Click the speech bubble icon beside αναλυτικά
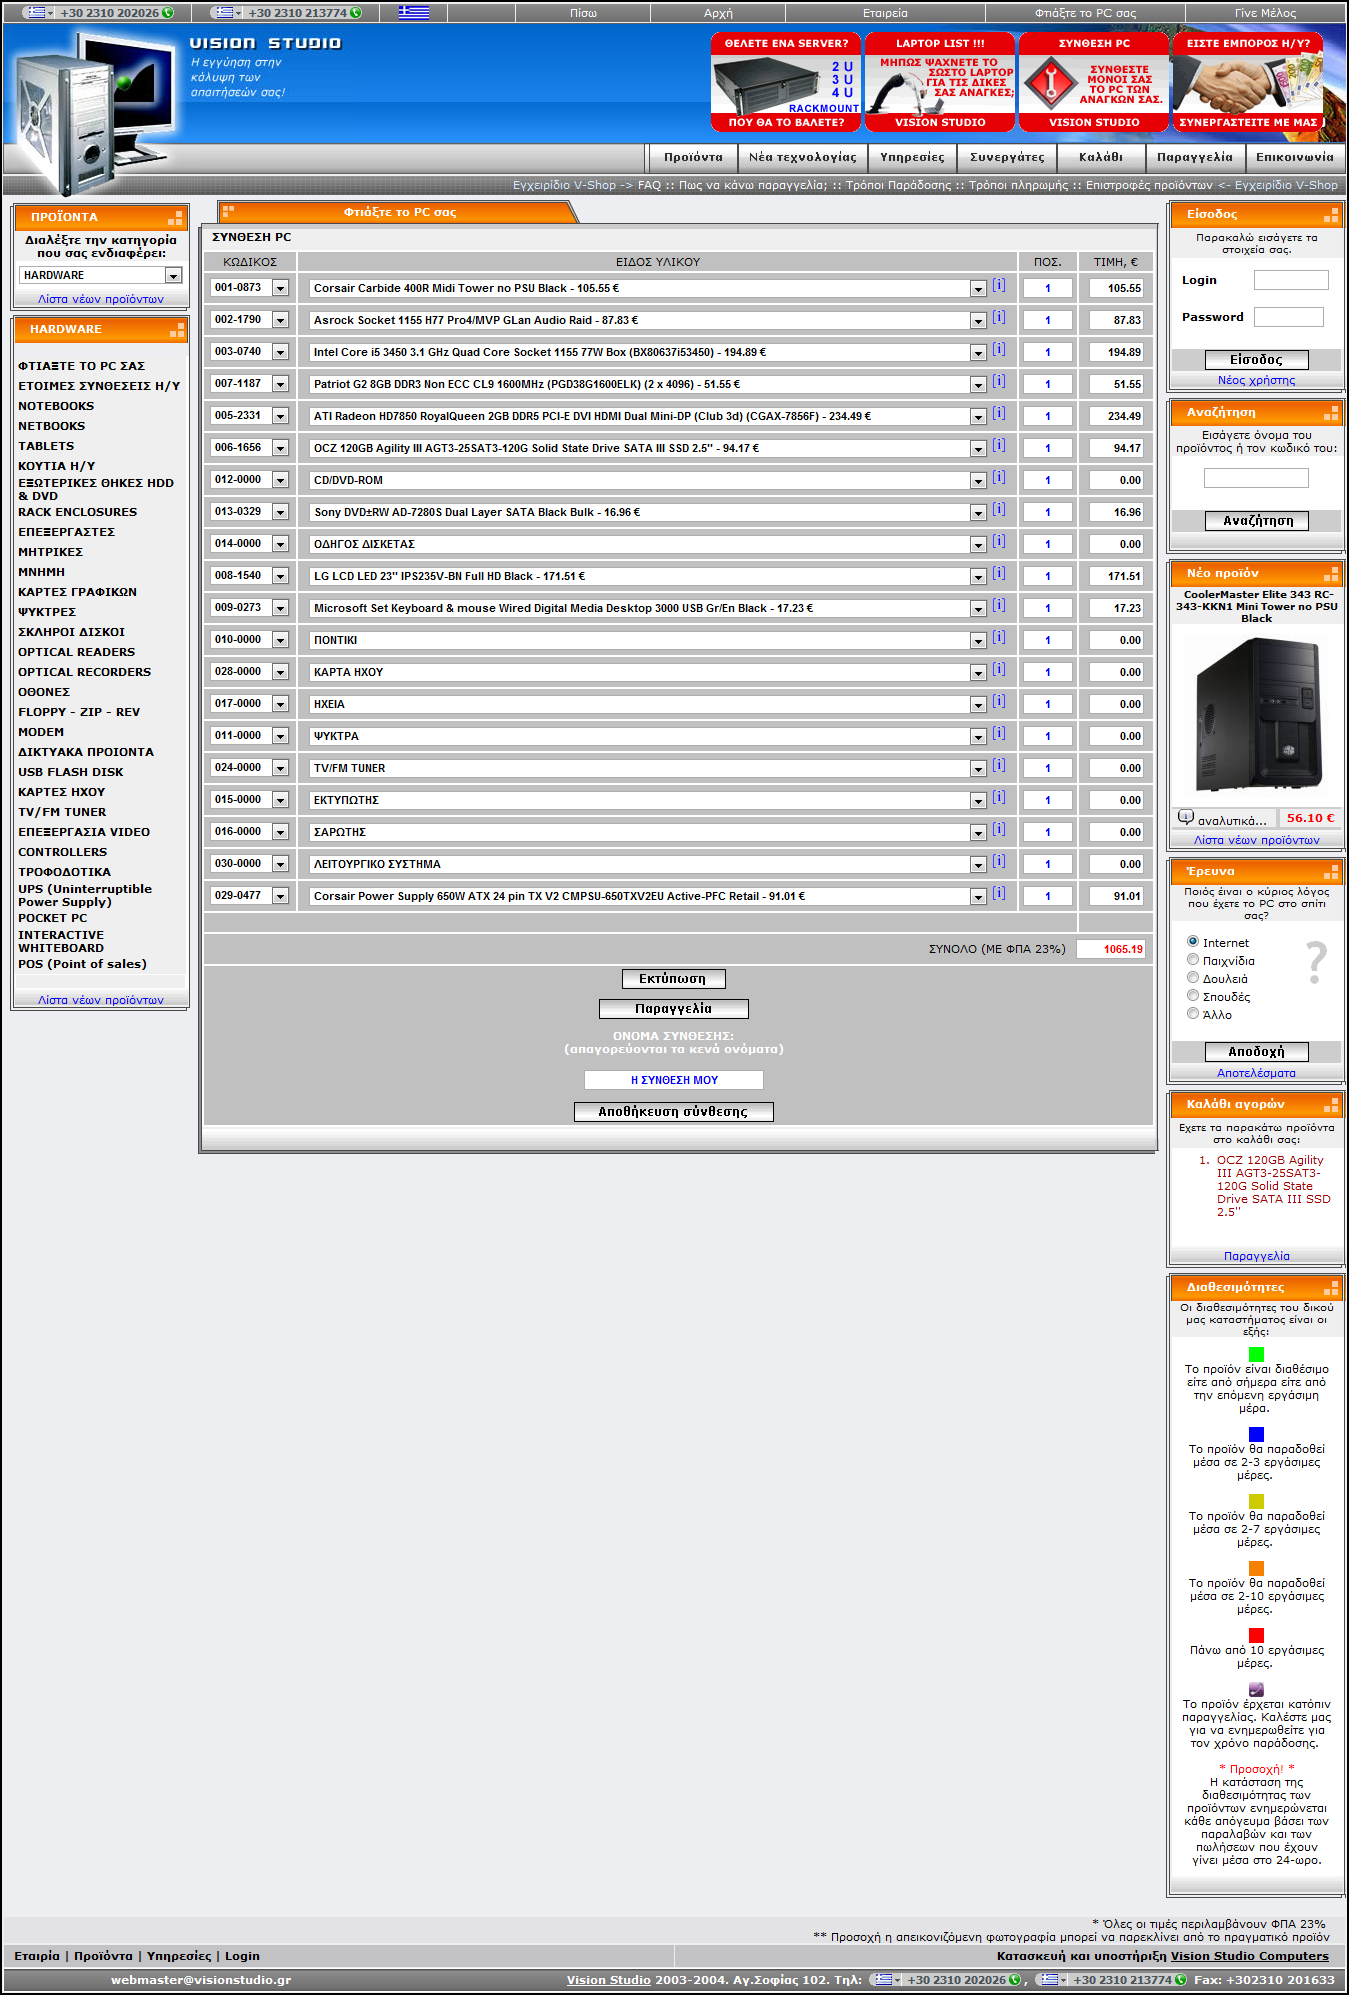The width and height of the screenshot is (1349, 1995). (1186, 817)
